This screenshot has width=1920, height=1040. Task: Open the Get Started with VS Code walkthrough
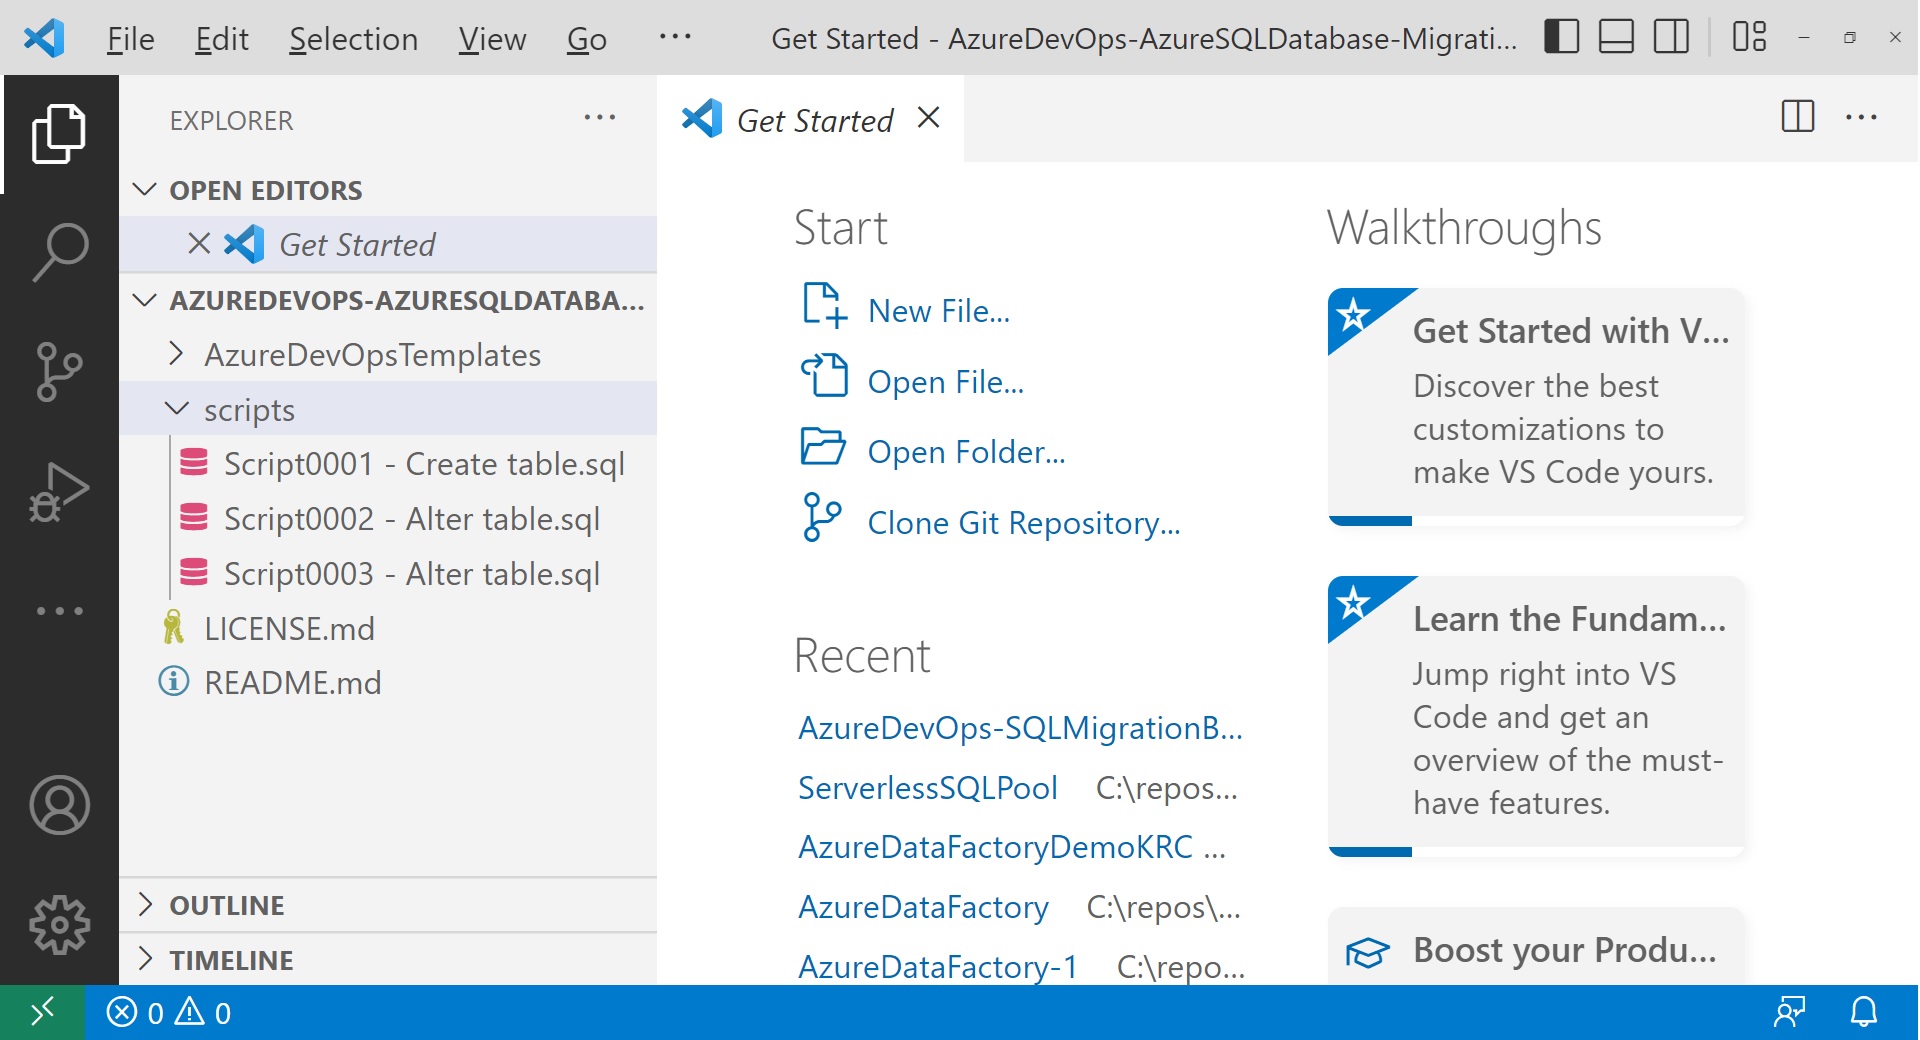[1536, 406]
